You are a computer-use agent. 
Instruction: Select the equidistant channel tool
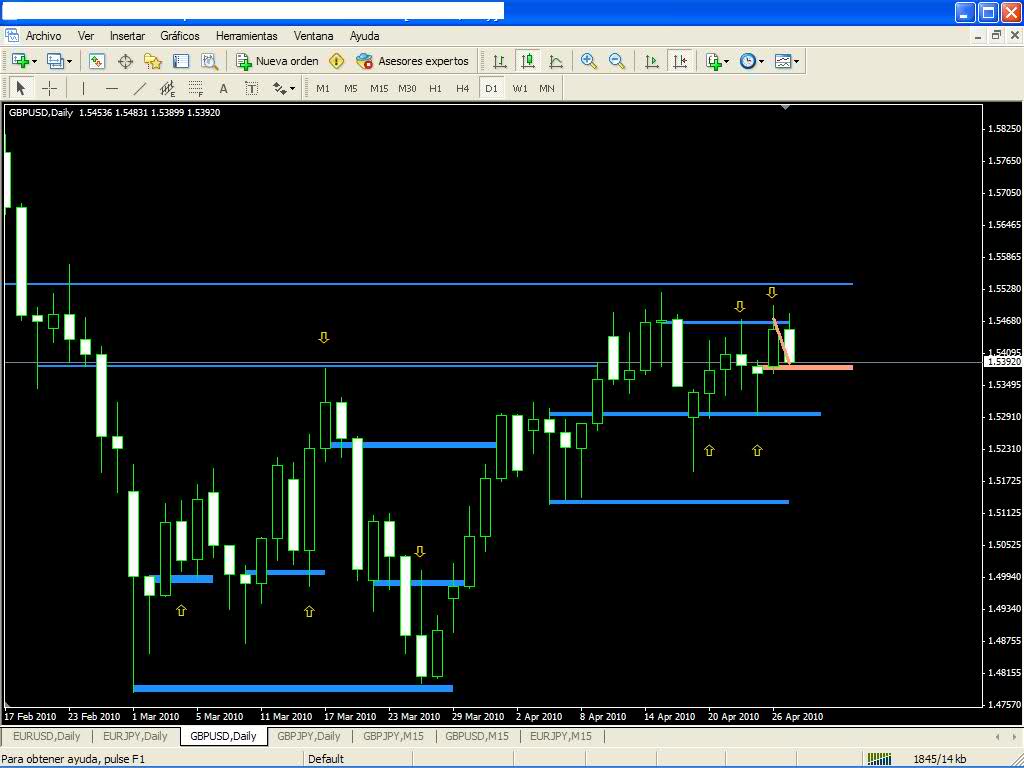[168, 88]
